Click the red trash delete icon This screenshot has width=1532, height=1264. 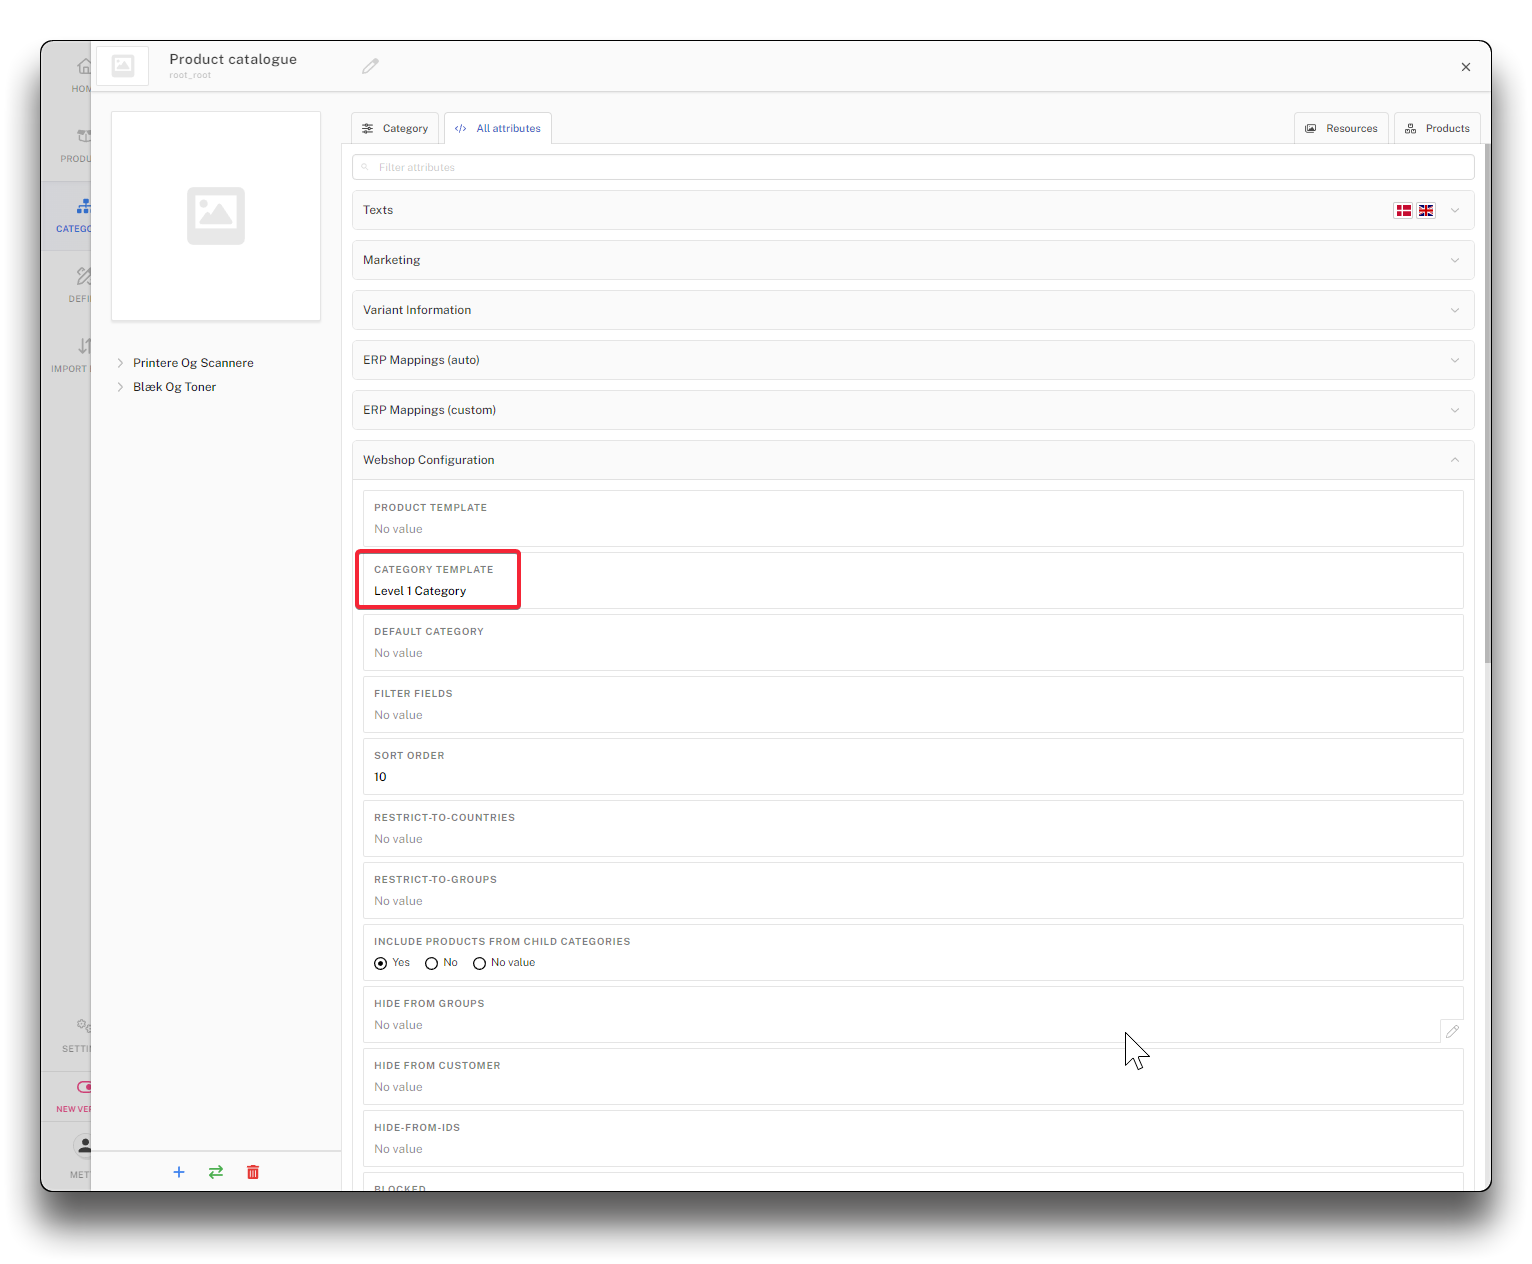[x=253, y=1172]
